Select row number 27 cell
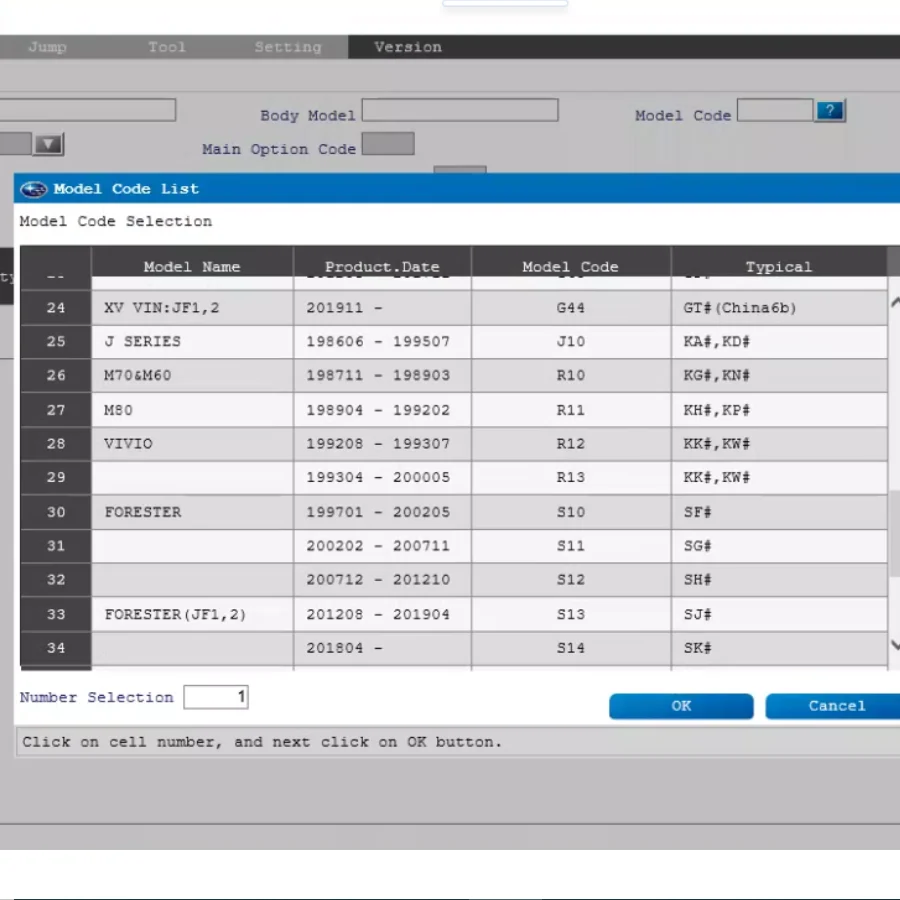The width and height of the screenshot is (900, 900). (x=56, y=410)
